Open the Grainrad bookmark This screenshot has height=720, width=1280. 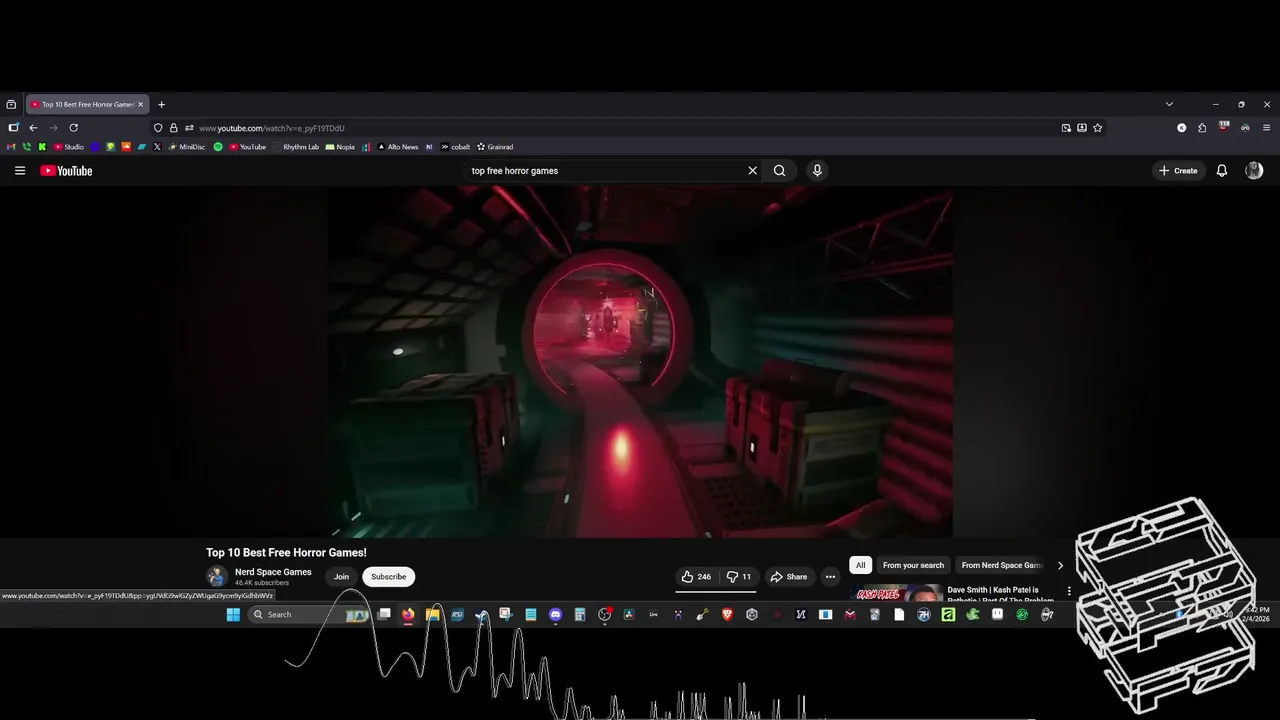[x=495, y=147]
